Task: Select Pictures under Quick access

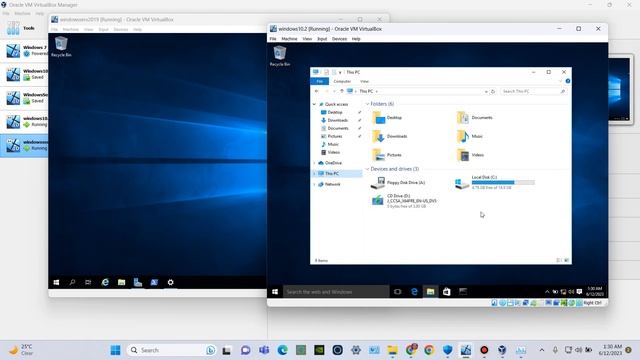Action: click(x=335, y=136)
